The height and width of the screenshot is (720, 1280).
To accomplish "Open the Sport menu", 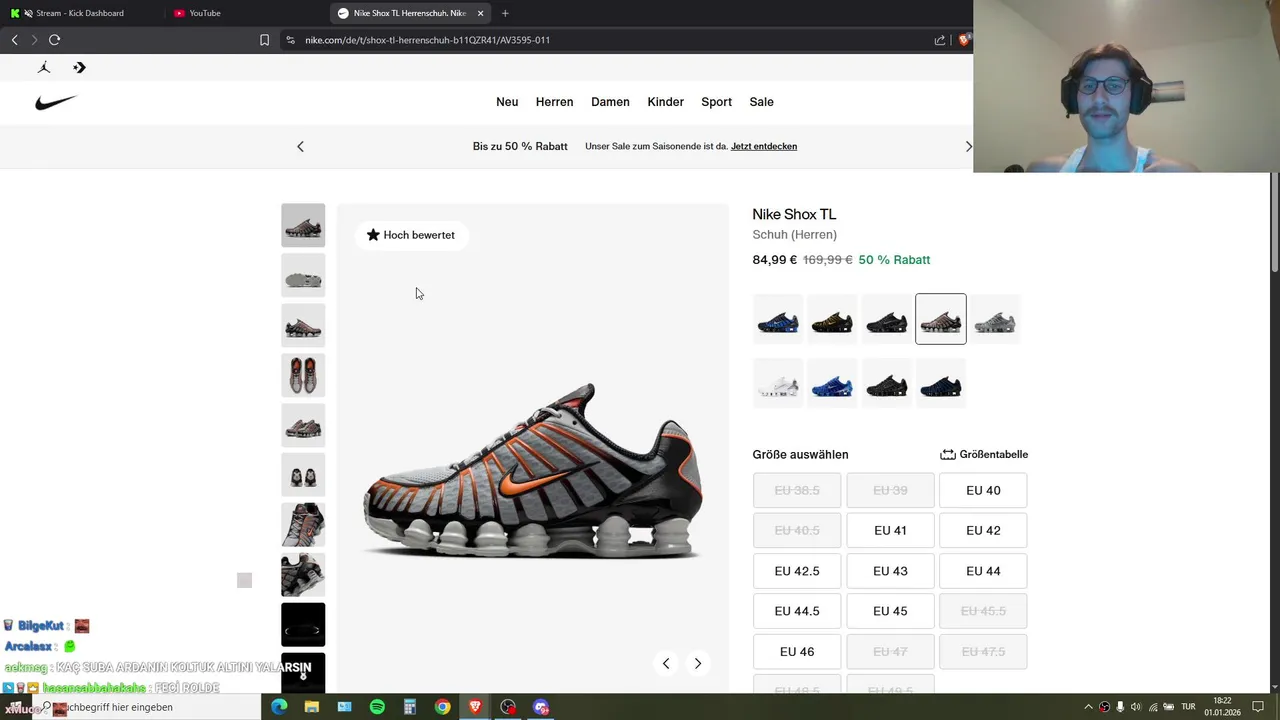I will [716, 102].
